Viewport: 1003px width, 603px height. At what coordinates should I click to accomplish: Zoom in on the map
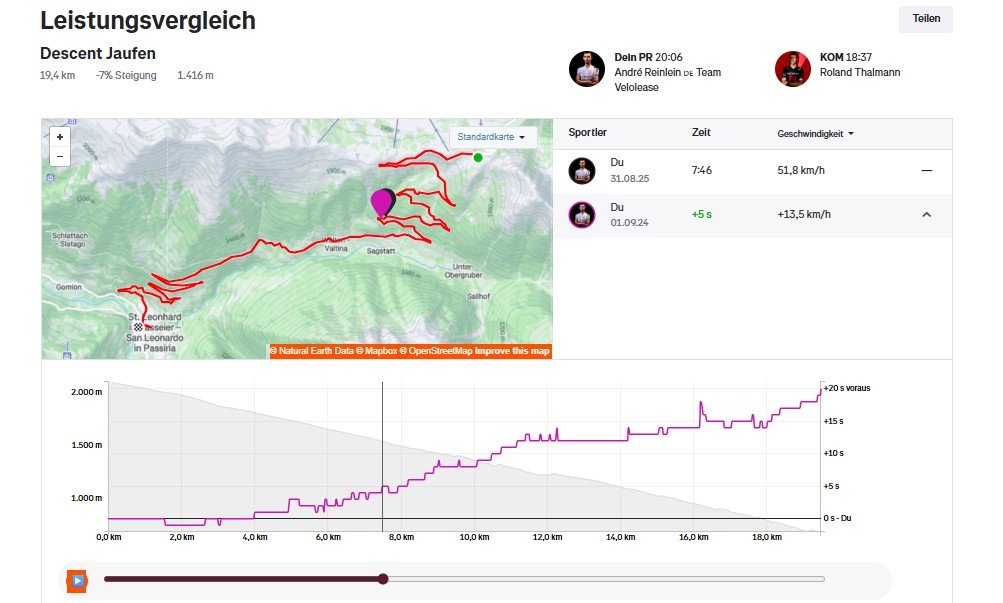pyautogui.click(x=60, y=137)
